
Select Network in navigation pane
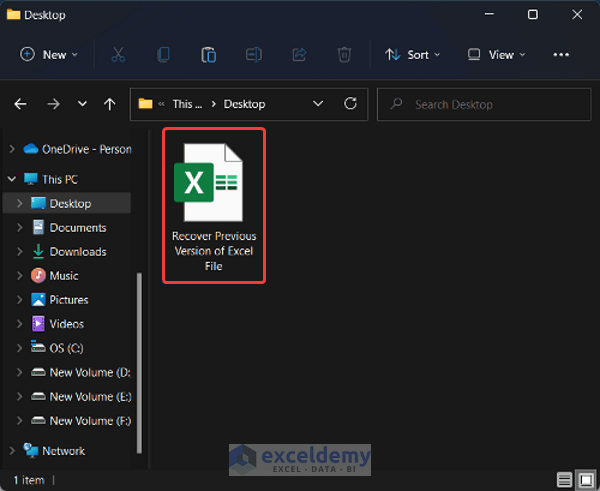[54, 450]
